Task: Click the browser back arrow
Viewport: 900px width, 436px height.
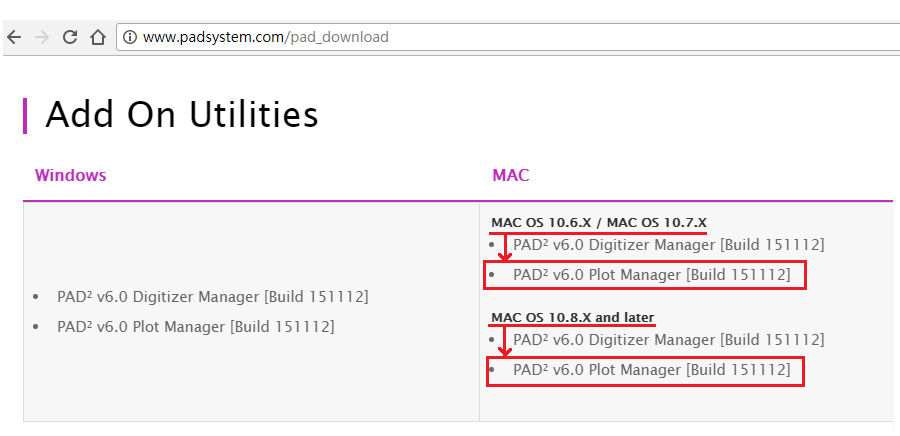Action: [14, 37]
